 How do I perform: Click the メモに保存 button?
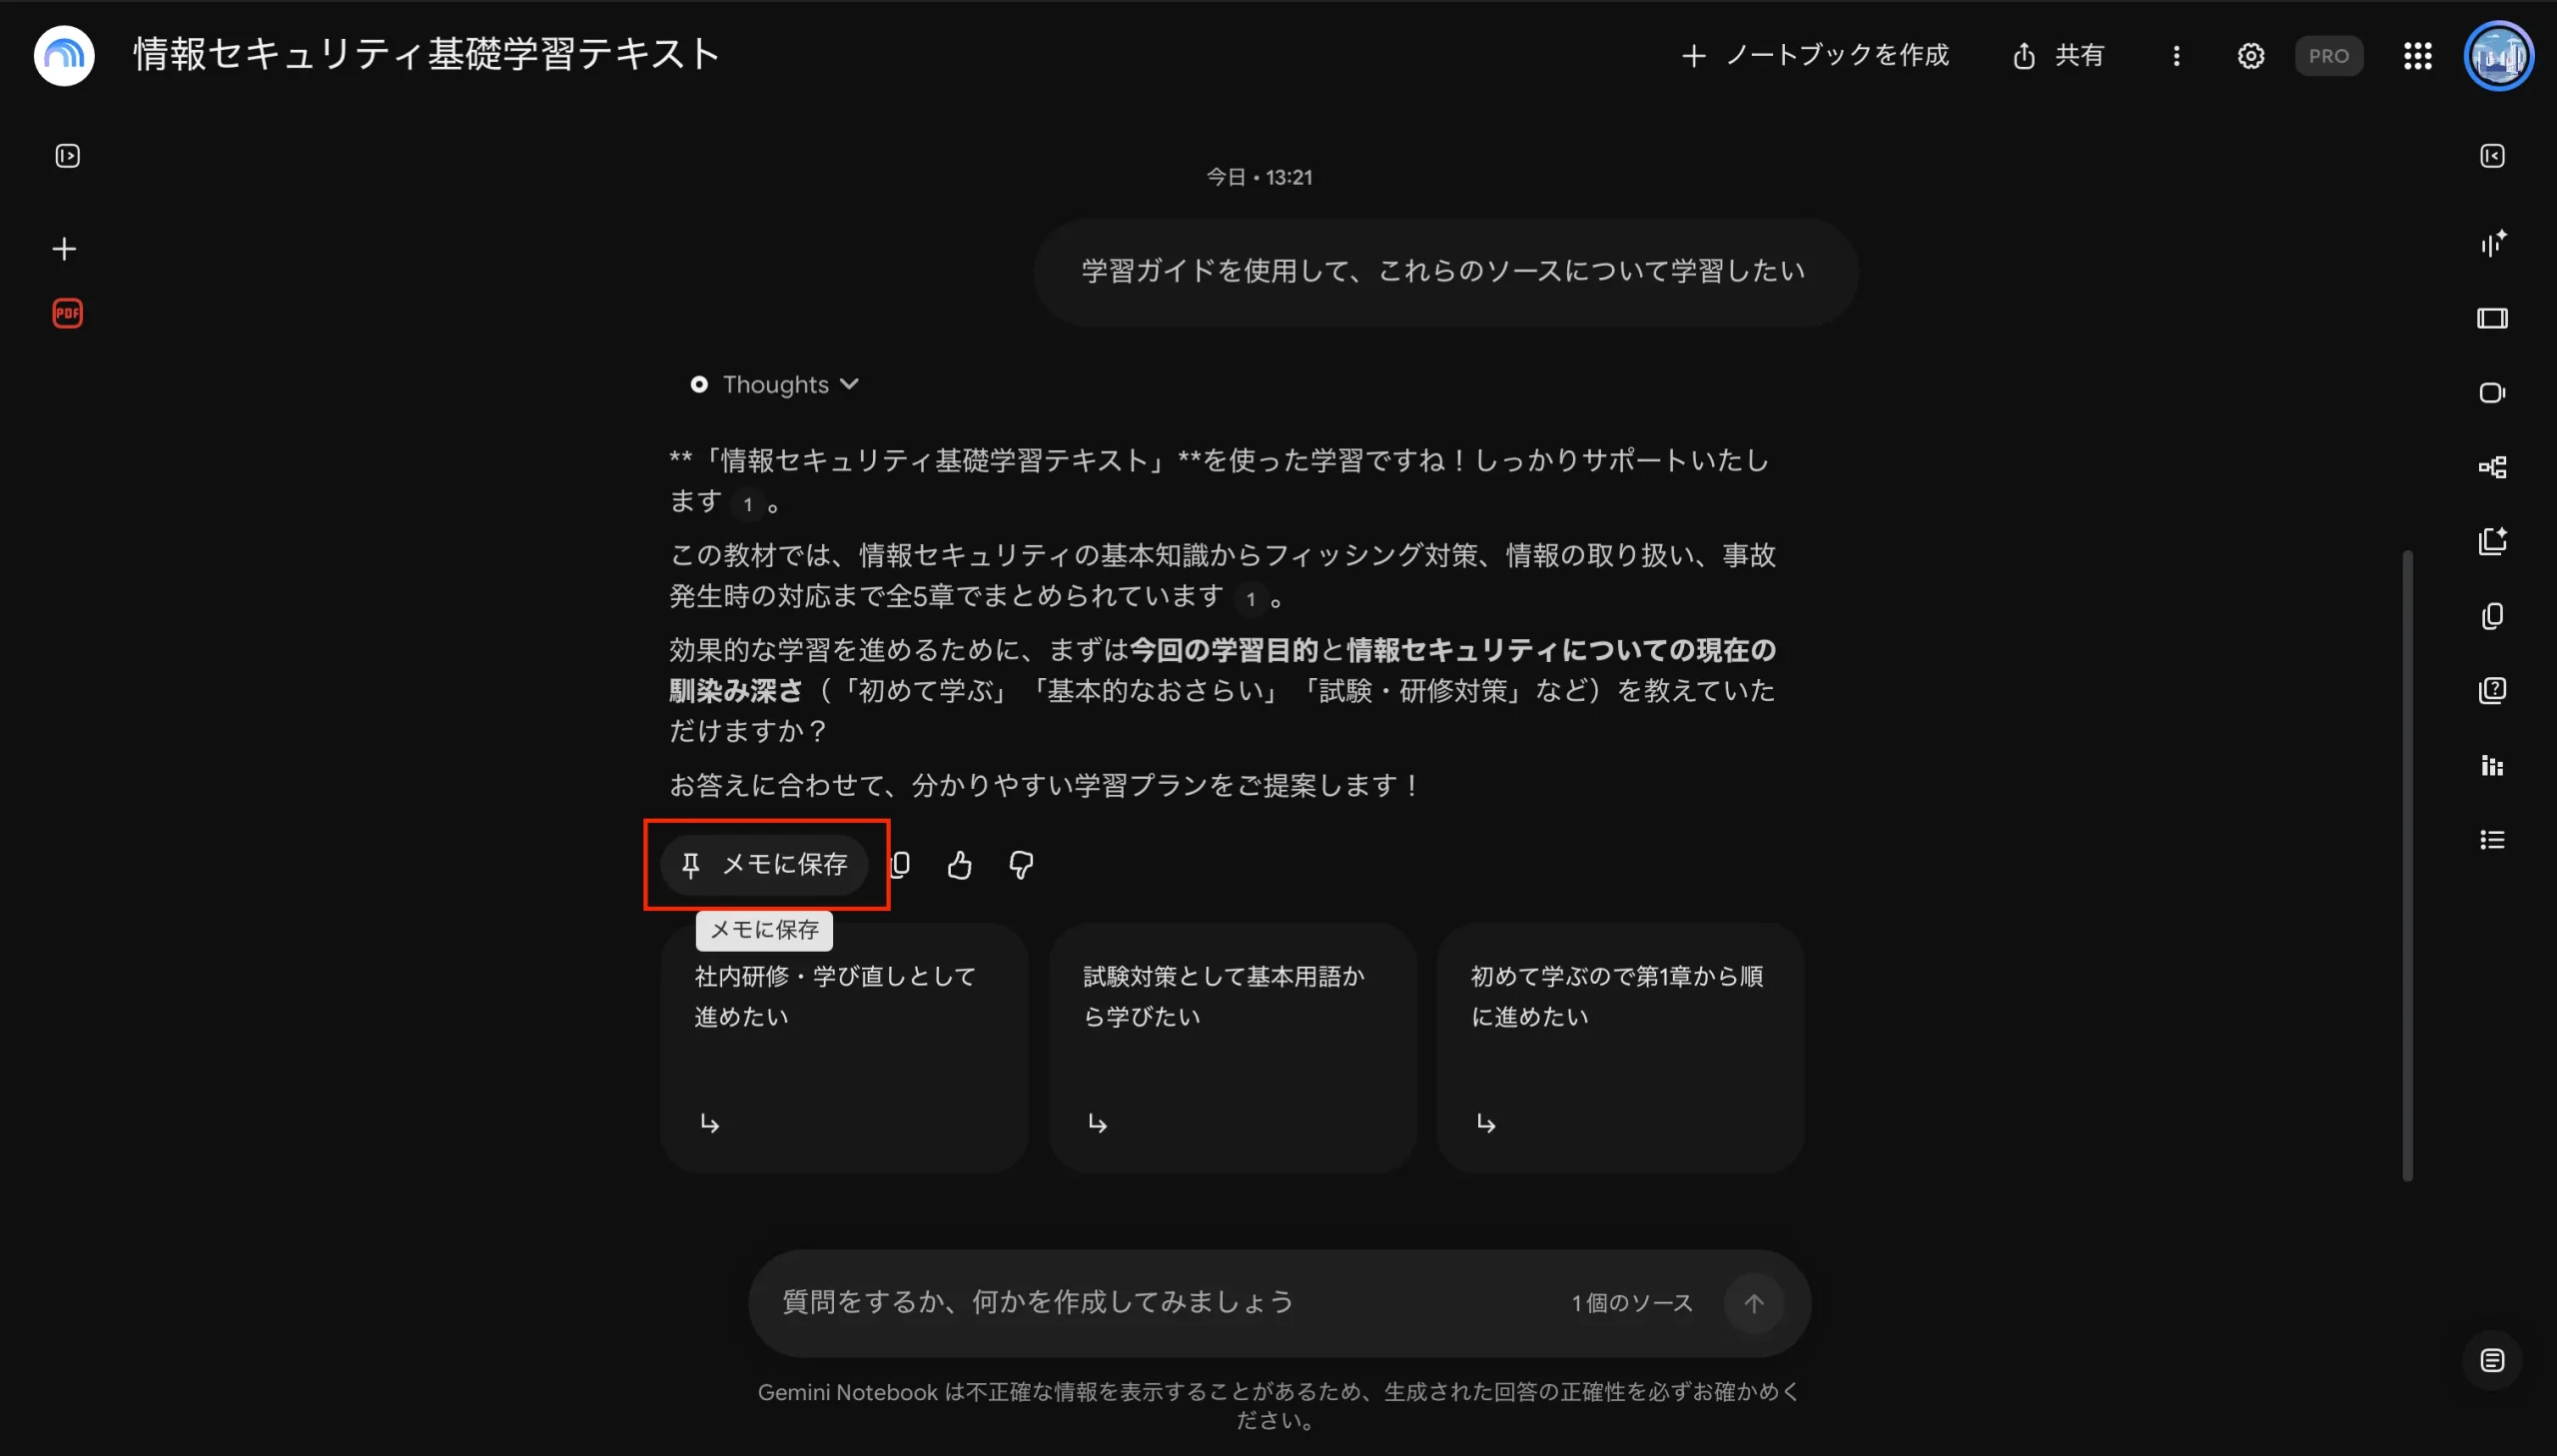765,864
